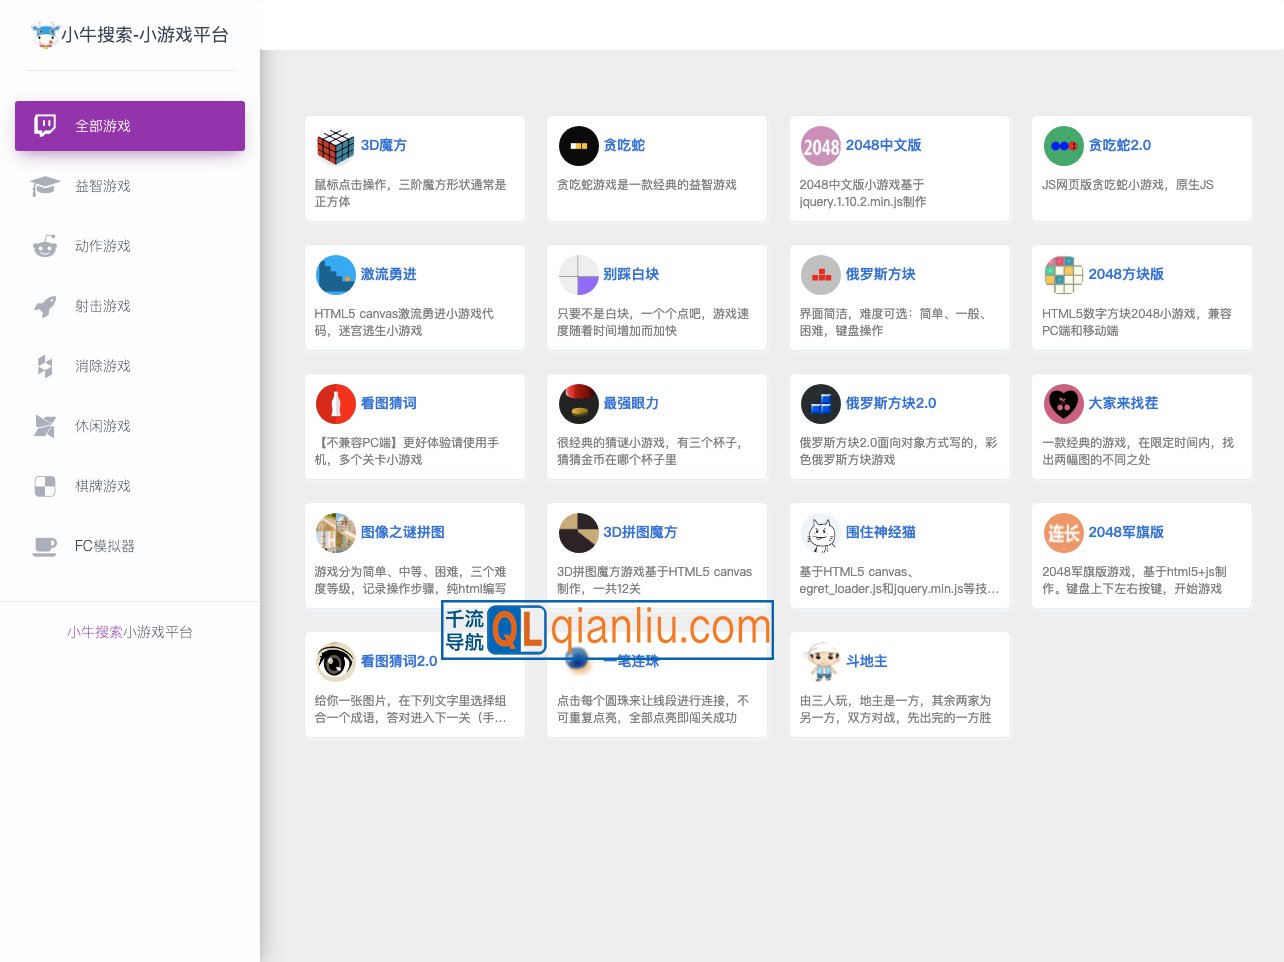Click the qianliu.com watermark banner
The image size is (1284, 962).
pos(608,630)
